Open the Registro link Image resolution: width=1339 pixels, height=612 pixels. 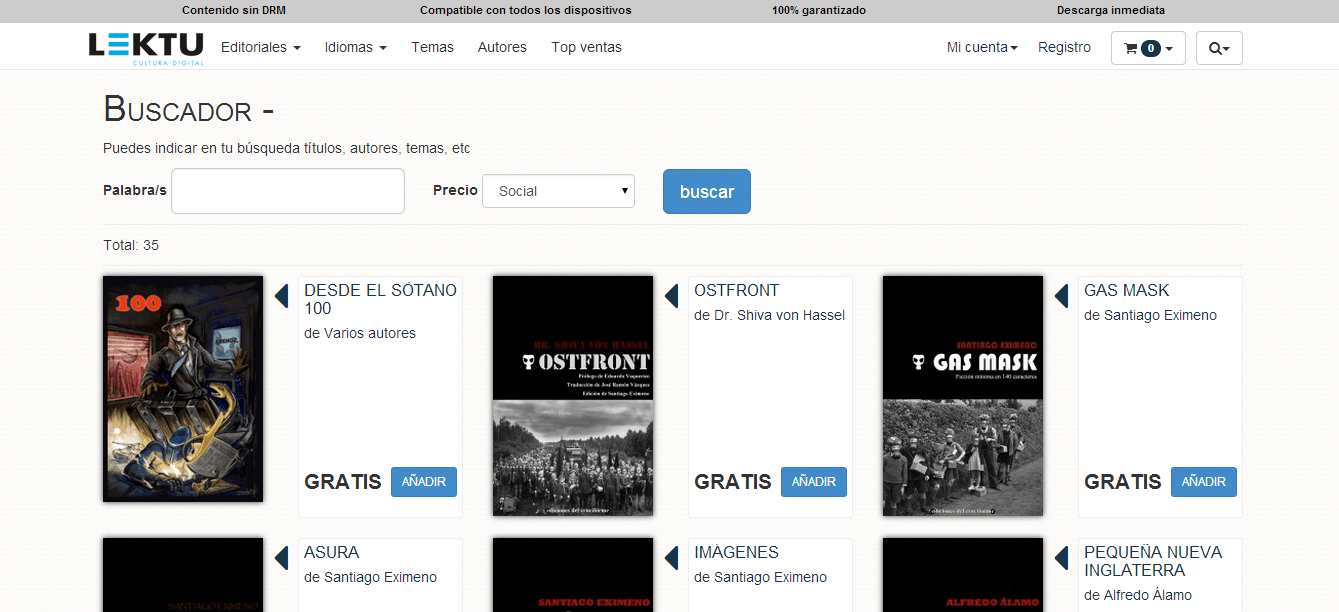coord(1064,47)
